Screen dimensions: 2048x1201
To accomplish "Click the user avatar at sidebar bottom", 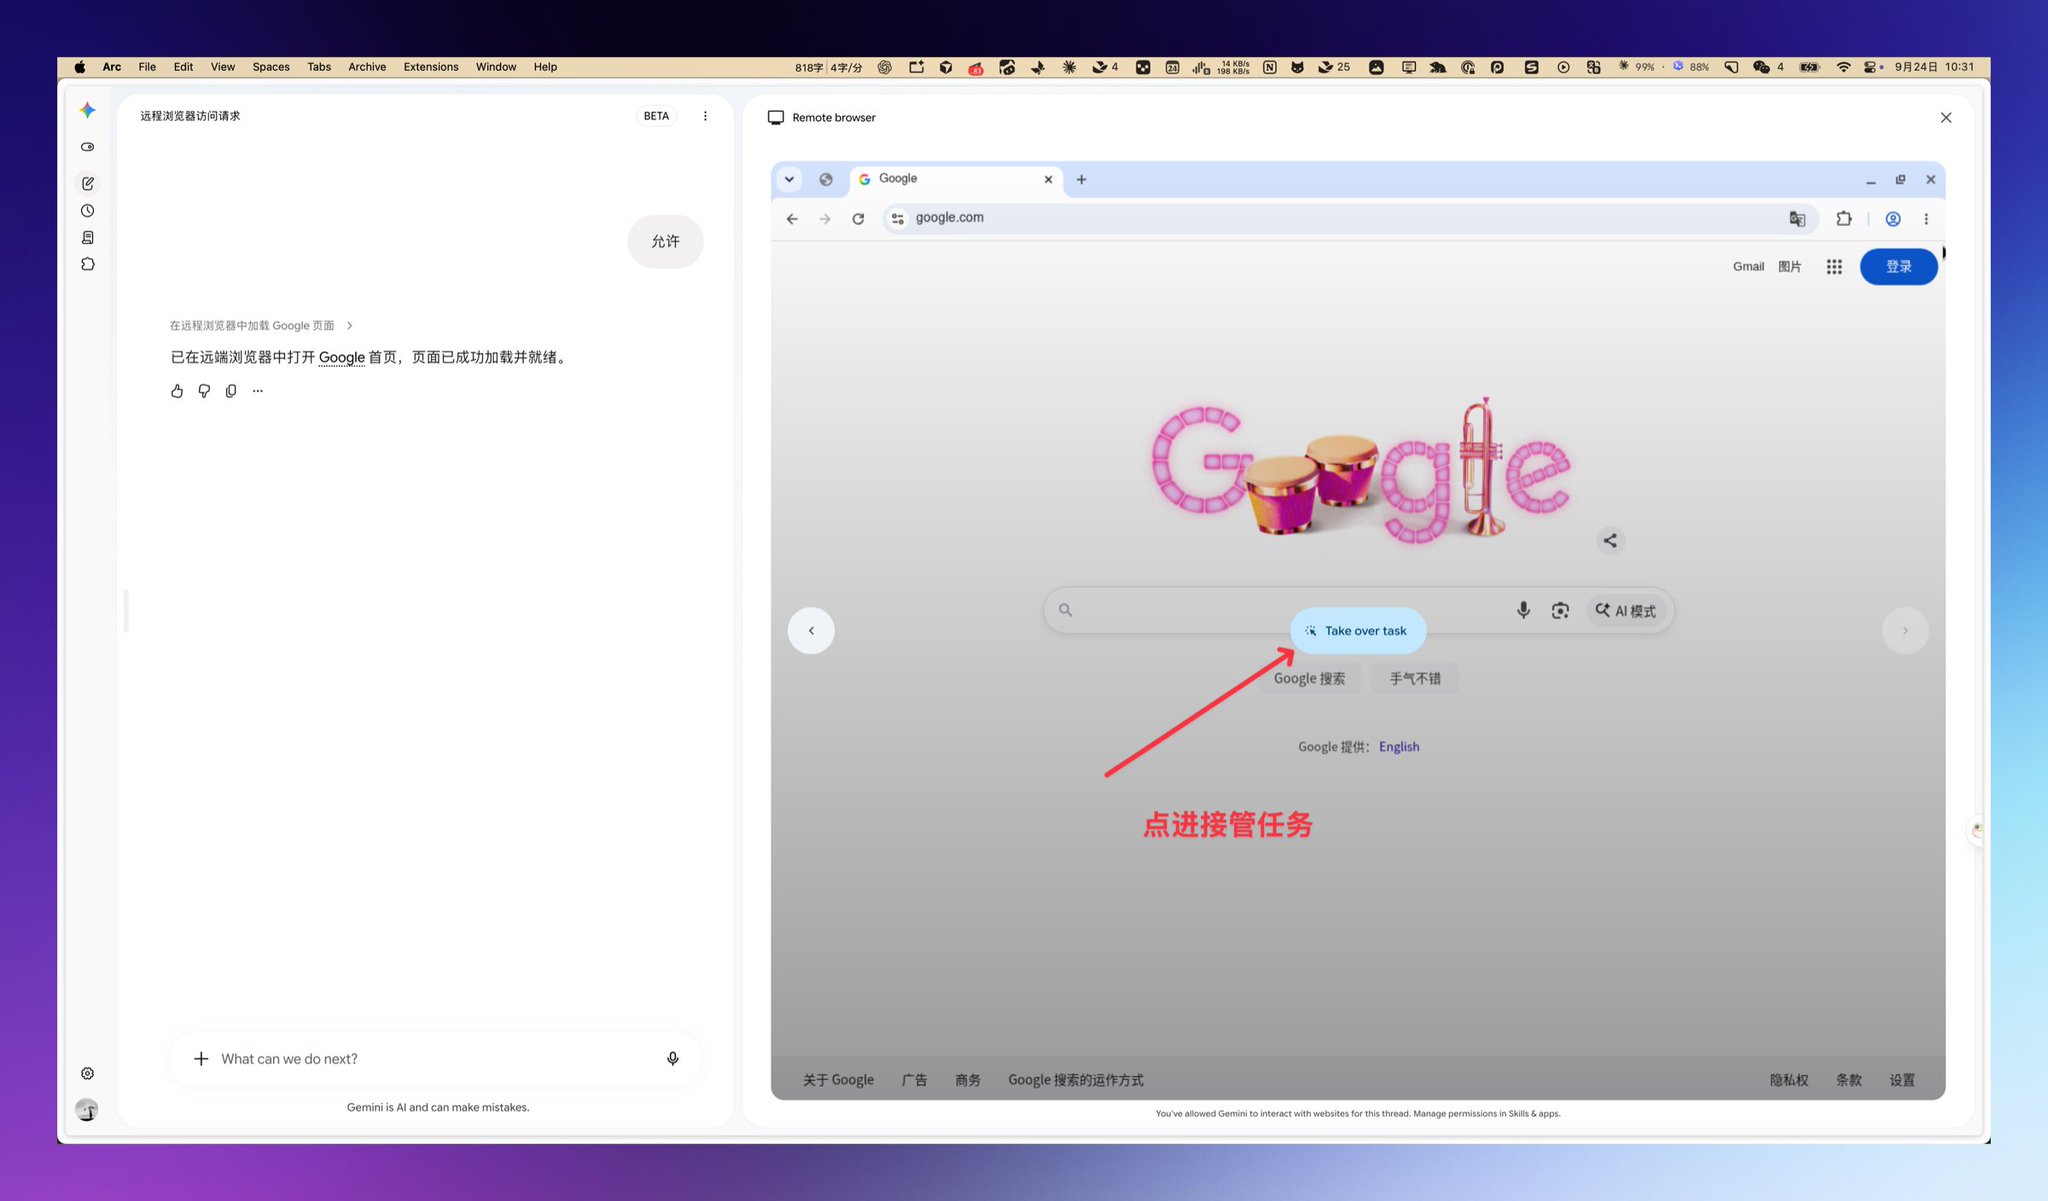I will pos(87,1109).
